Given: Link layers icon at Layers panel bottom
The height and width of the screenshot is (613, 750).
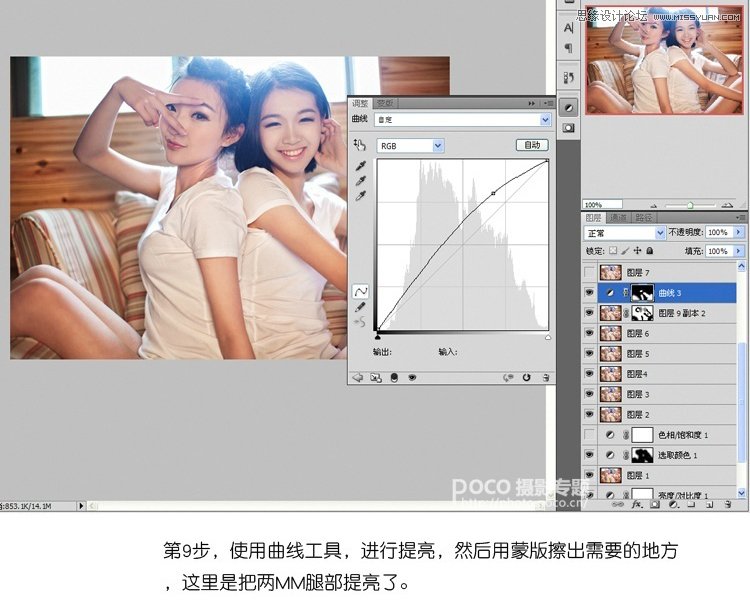Looking at the screenshot, I should pos(618,504).
